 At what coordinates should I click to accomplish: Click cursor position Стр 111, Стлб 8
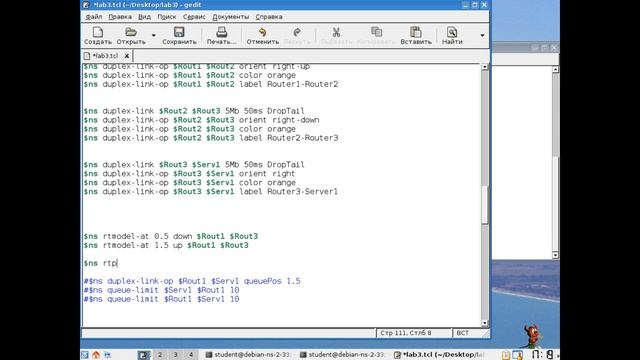click(406, 333)
